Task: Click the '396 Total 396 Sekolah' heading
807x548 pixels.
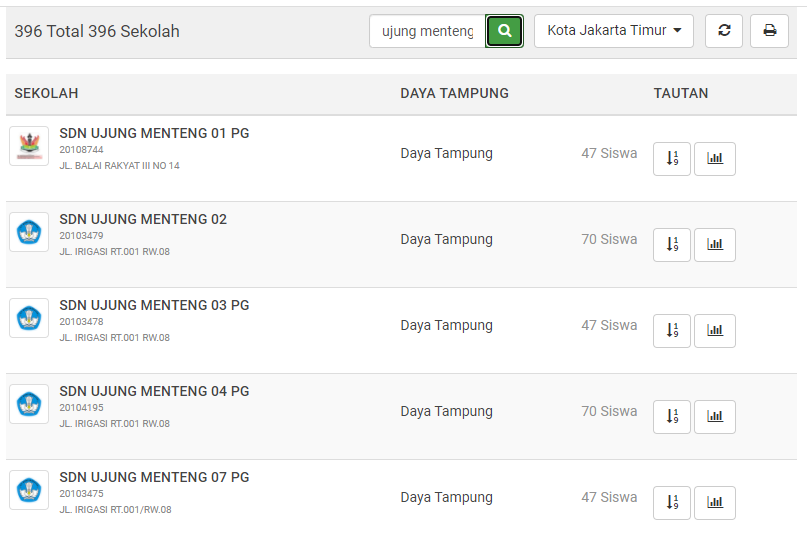Action: point(97,31)
